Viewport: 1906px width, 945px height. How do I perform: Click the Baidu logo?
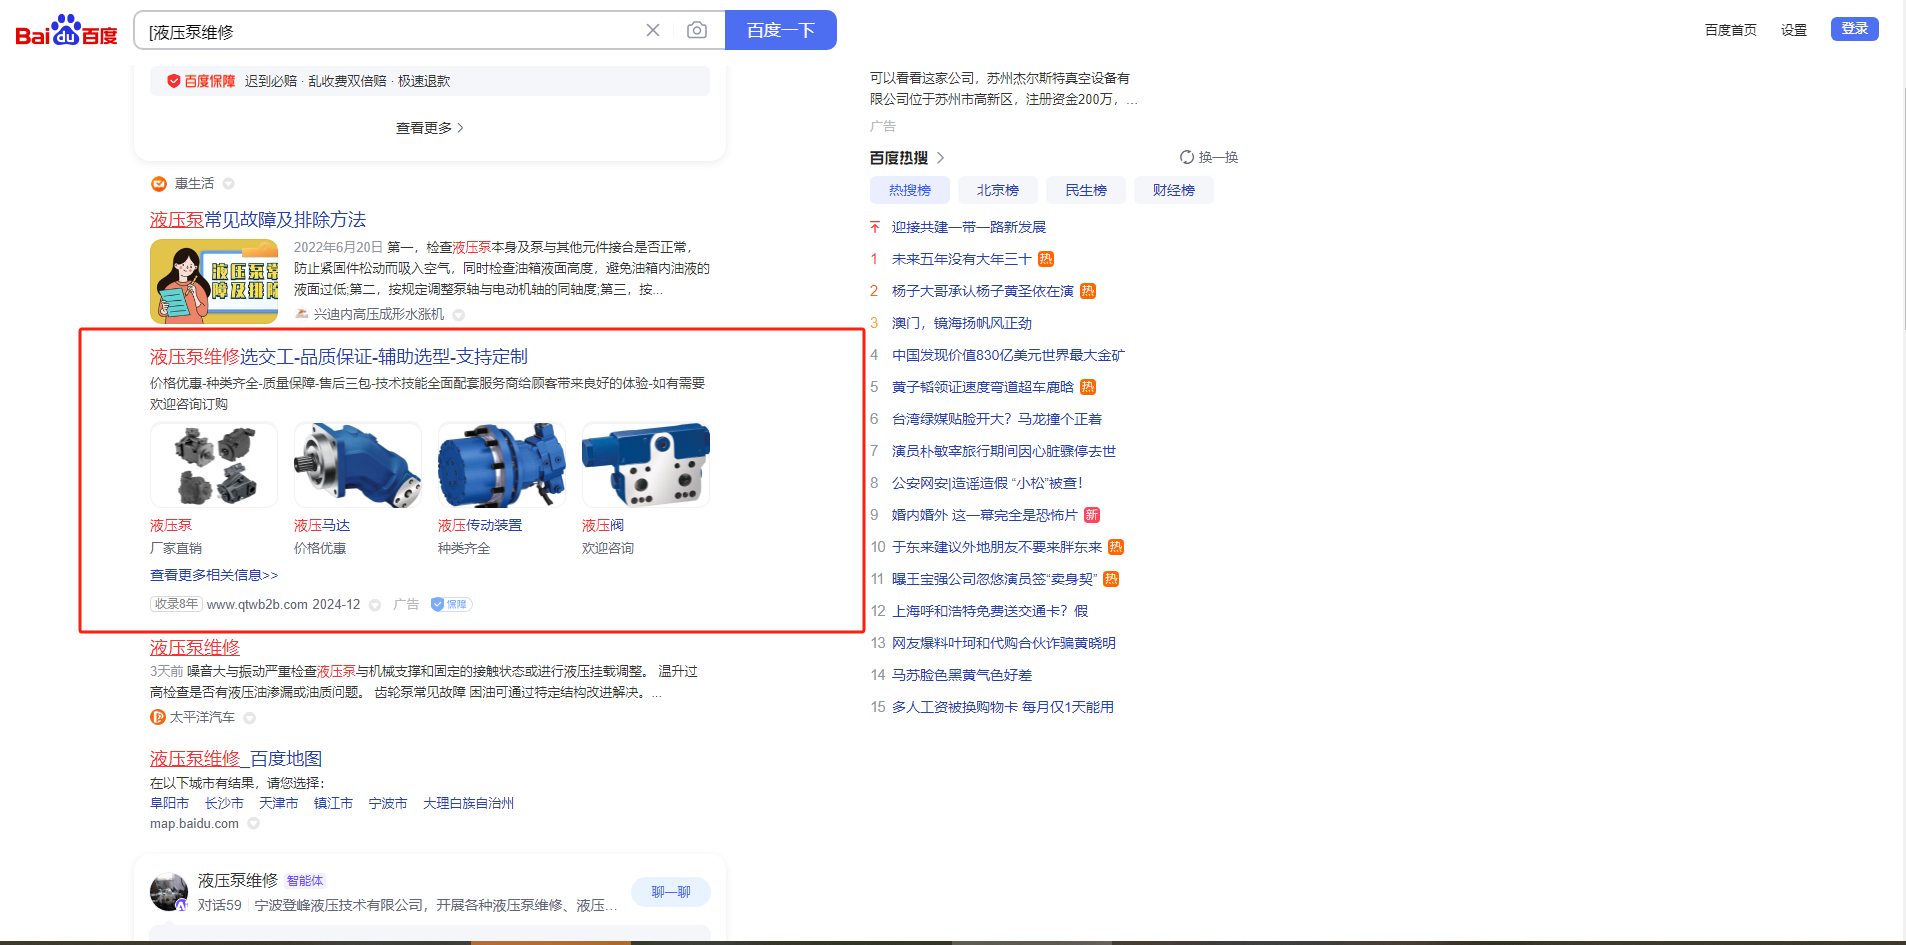[66, 31]
